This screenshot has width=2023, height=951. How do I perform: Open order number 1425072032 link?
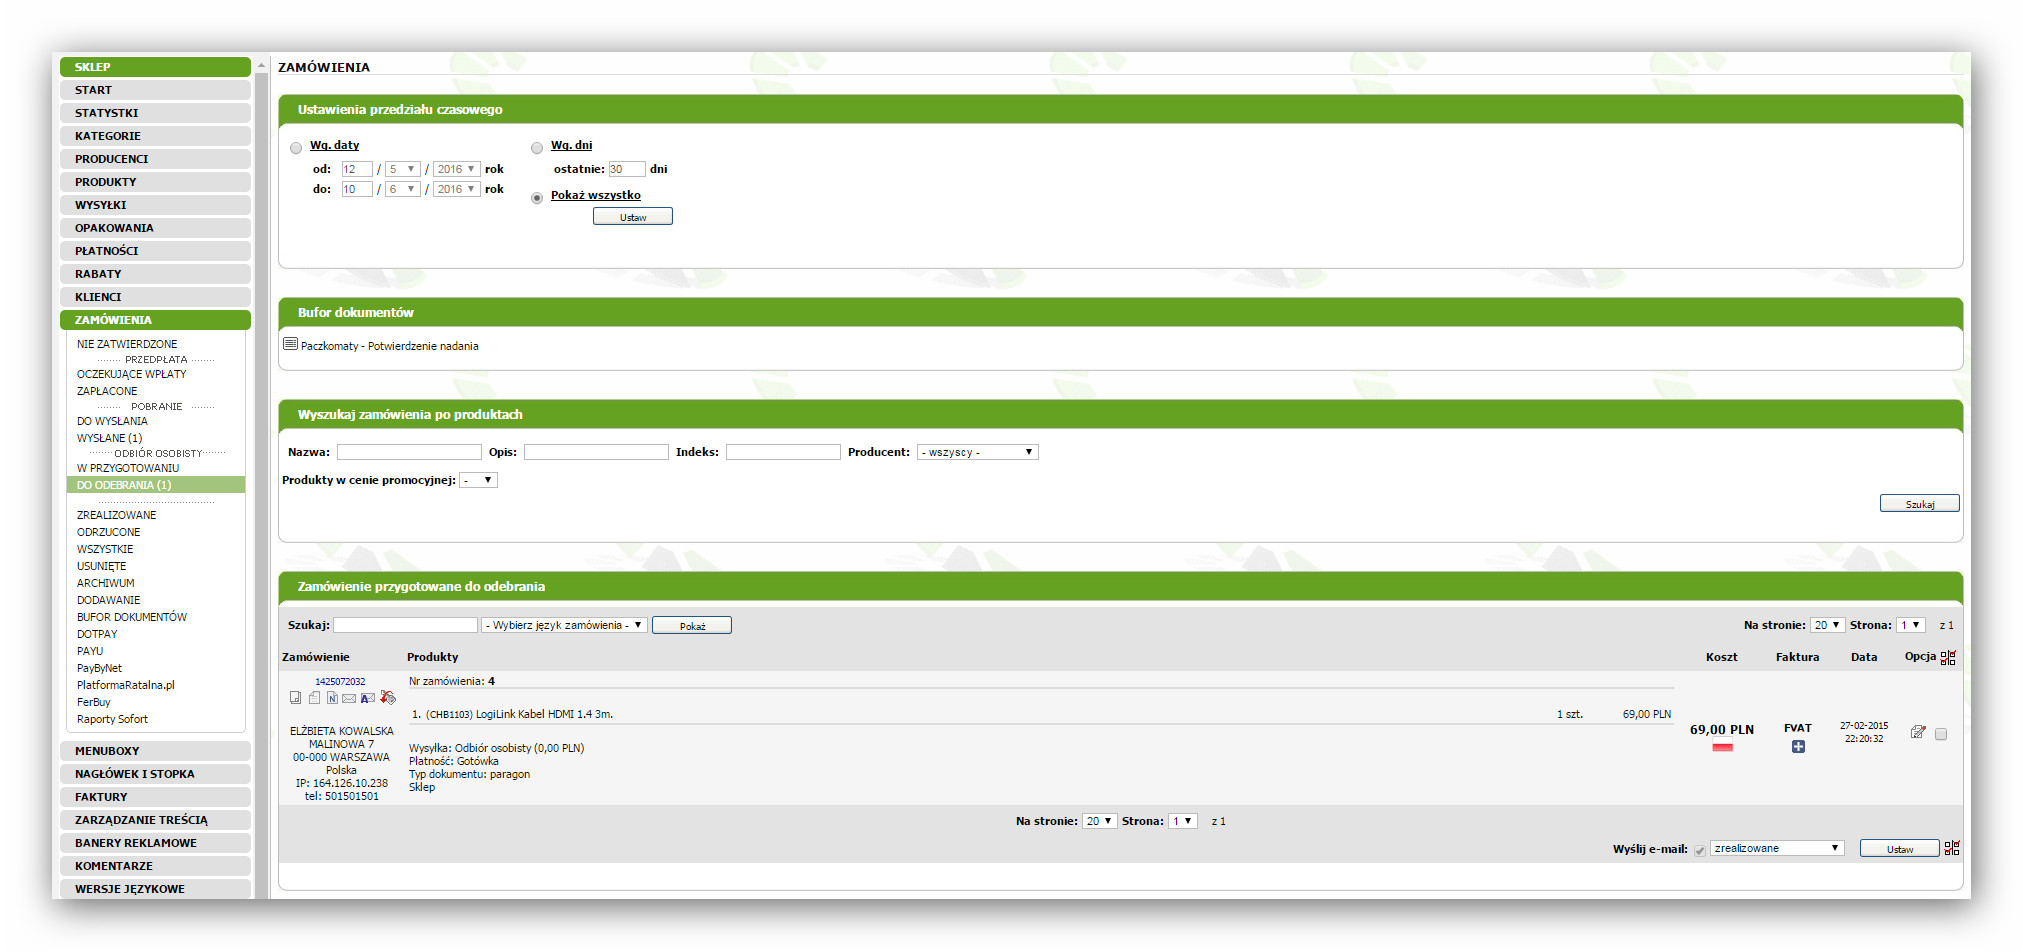point(340,682)
